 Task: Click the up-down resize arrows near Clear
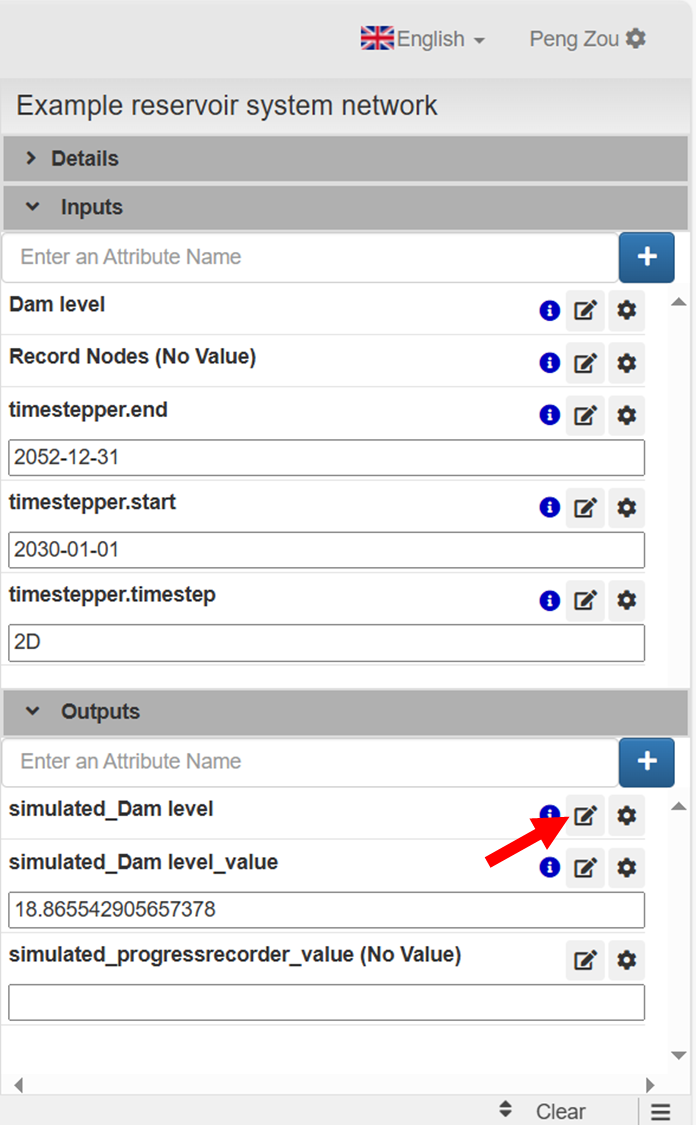pos(506,1110)
